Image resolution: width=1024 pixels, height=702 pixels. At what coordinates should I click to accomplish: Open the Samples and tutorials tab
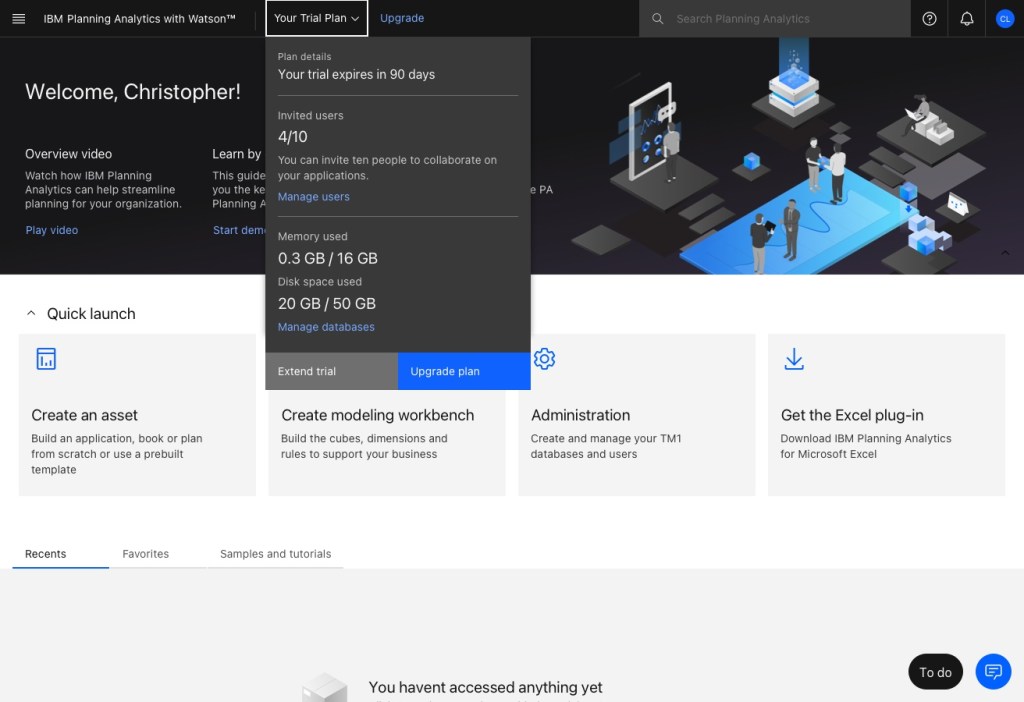pos(275,553)
